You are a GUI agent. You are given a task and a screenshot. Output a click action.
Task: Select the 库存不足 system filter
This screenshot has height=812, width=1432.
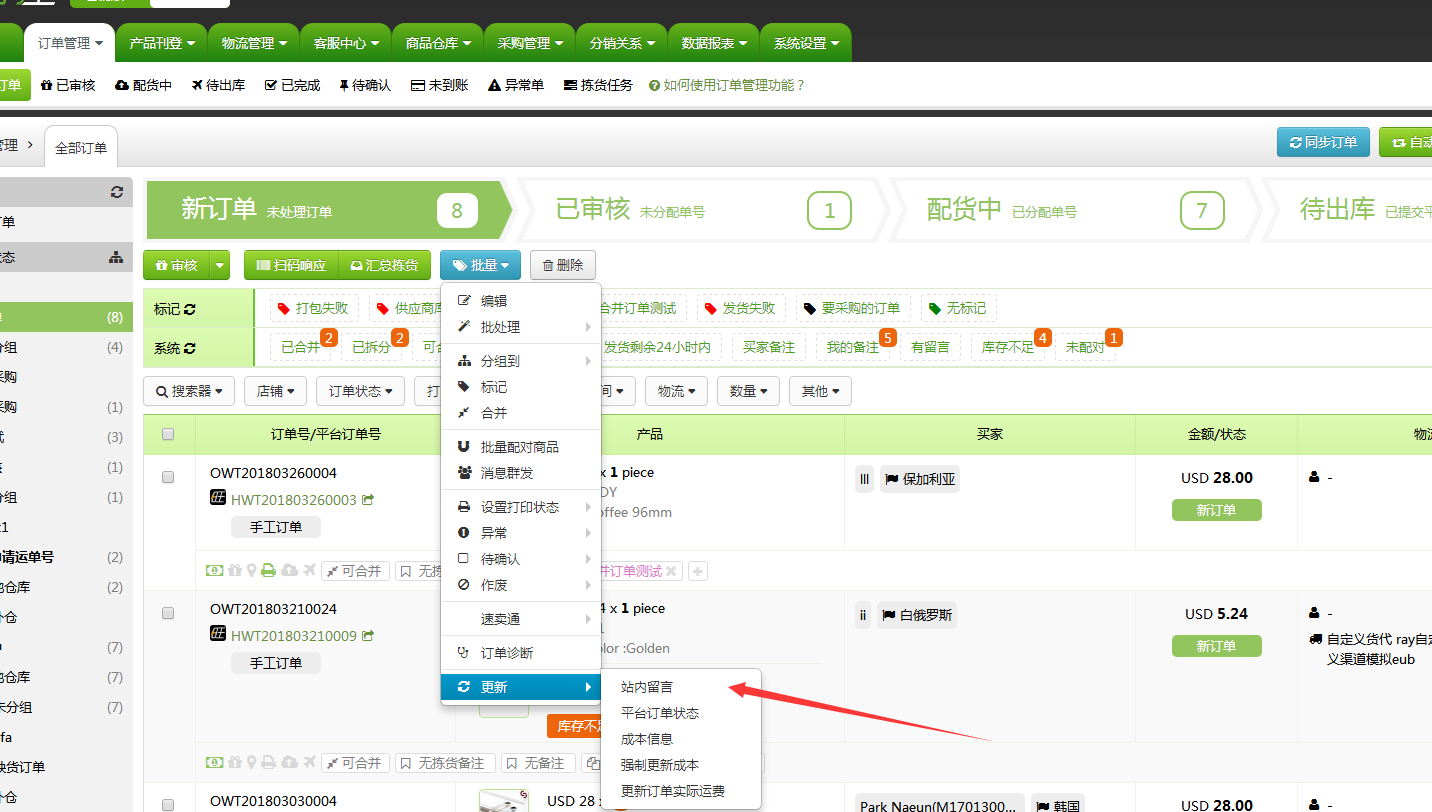click(1008, 347)
